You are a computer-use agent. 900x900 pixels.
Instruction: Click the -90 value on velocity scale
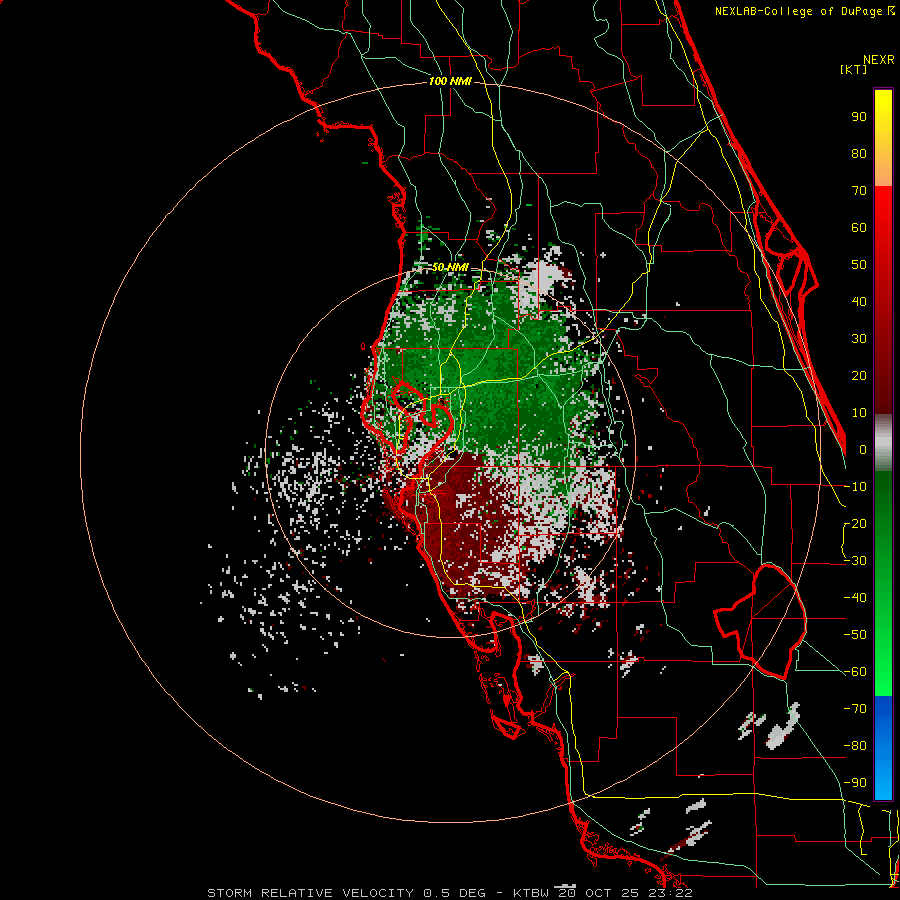pyautogui.click(x=855, y=783)
